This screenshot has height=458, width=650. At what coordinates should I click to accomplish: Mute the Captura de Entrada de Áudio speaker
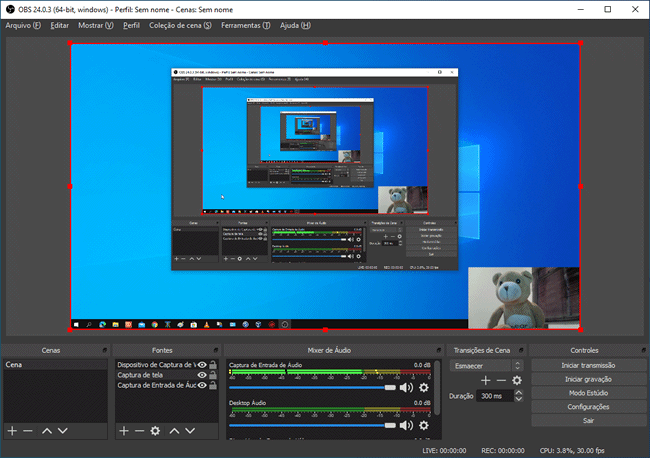pyautogui.click(x=406, y=387)
